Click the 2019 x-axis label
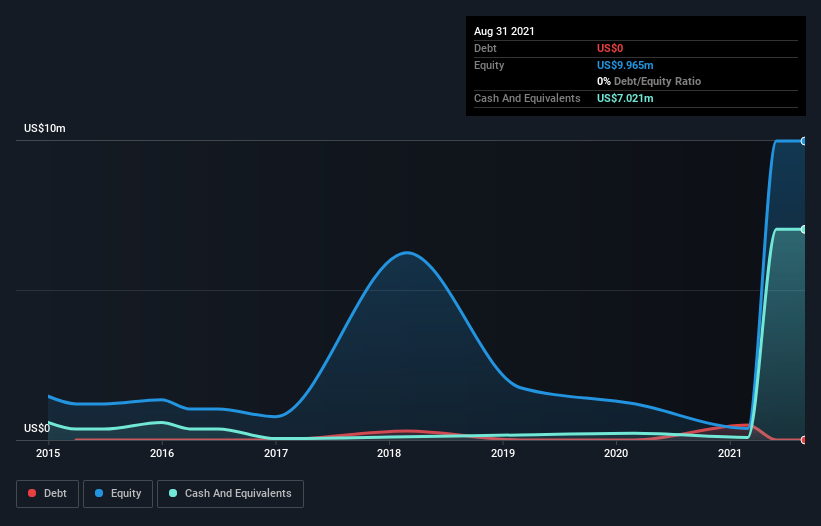The image size is (821, 526). (503, 453)
